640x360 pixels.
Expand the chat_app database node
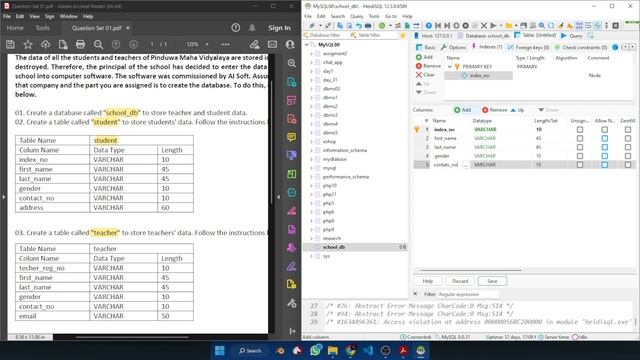point(311,62)
